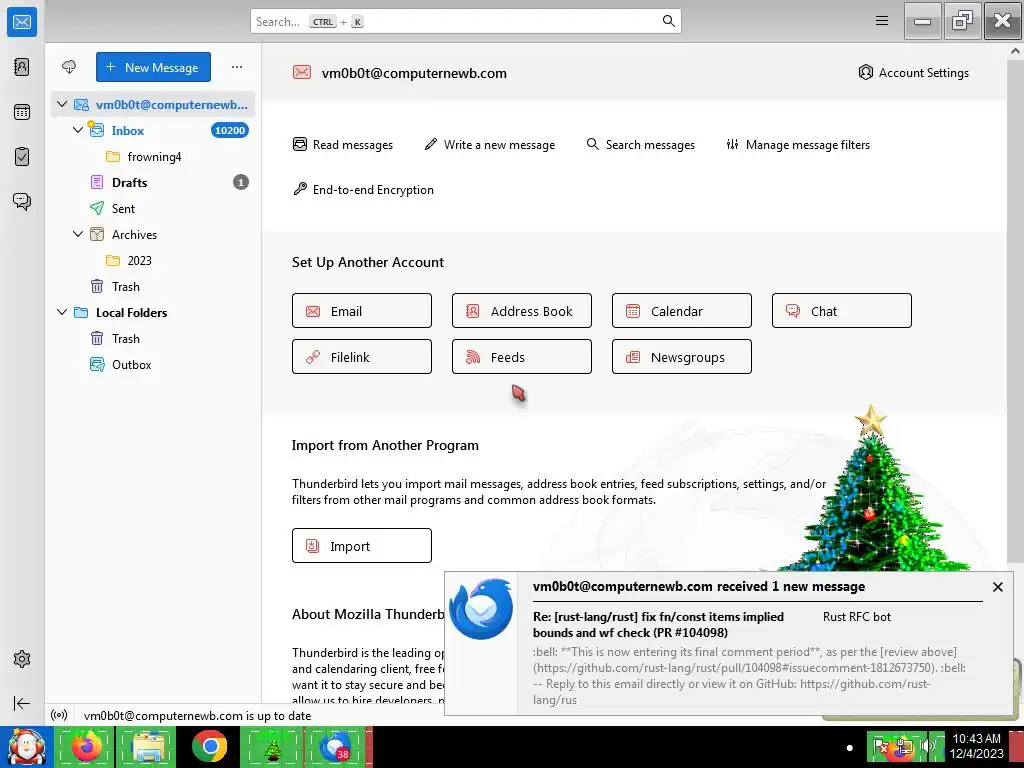This screenshot has width=1024, height=768.
Task: Click the New Message button
Action: 153,67
